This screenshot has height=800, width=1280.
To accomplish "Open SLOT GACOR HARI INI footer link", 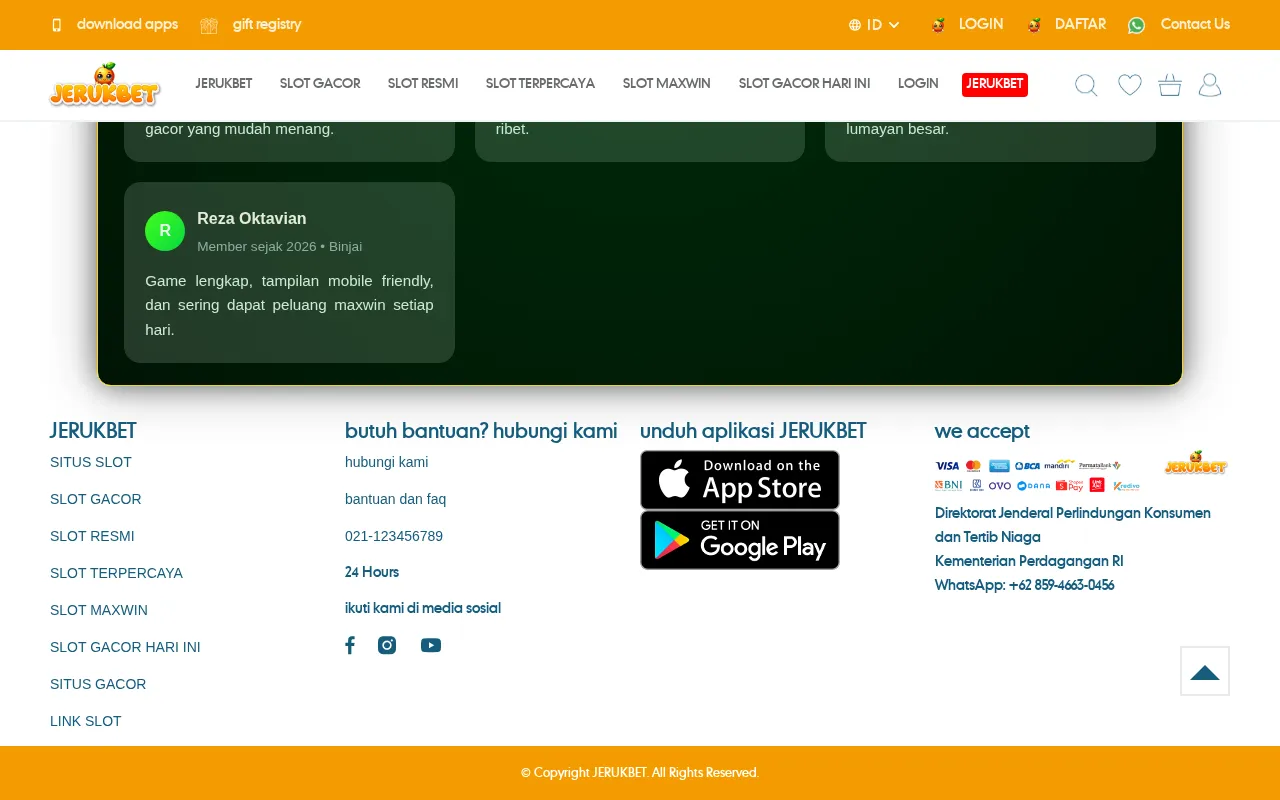I will [x=125, y=647].
